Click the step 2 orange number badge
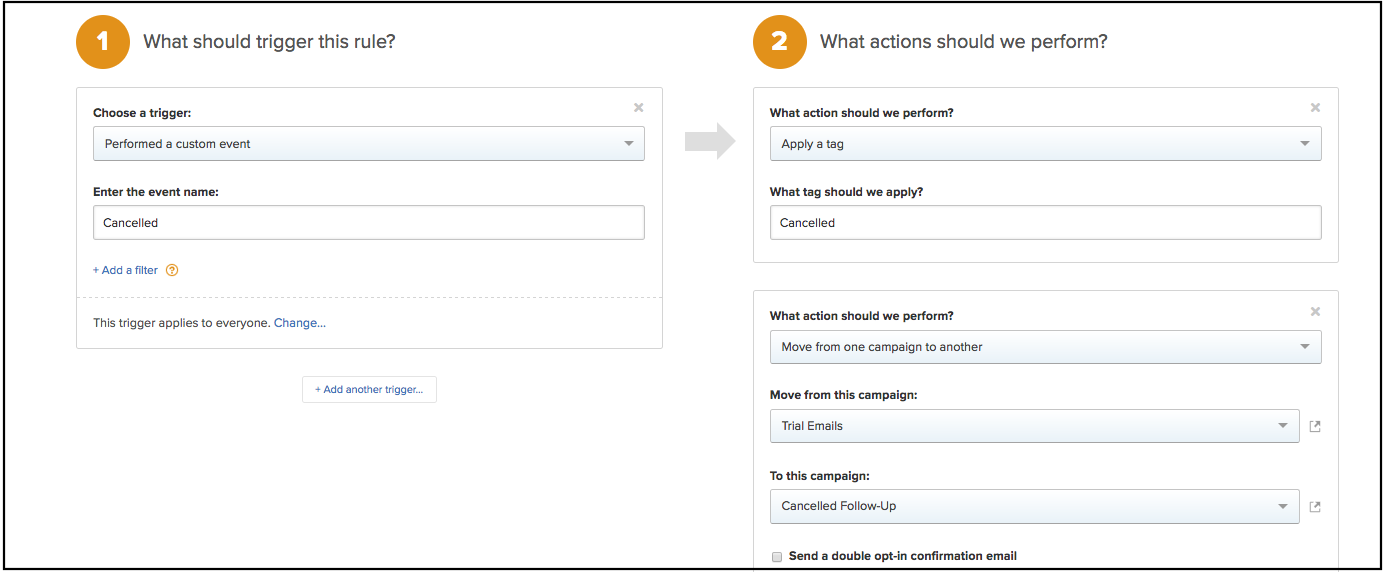1384x572 pixels. click(779, 42)
